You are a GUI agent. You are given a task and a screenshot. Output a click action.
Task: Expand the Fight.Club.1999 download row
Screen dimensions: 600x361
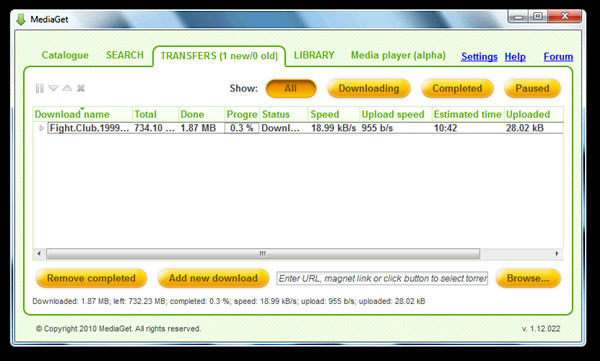click(x=41, y=128)
